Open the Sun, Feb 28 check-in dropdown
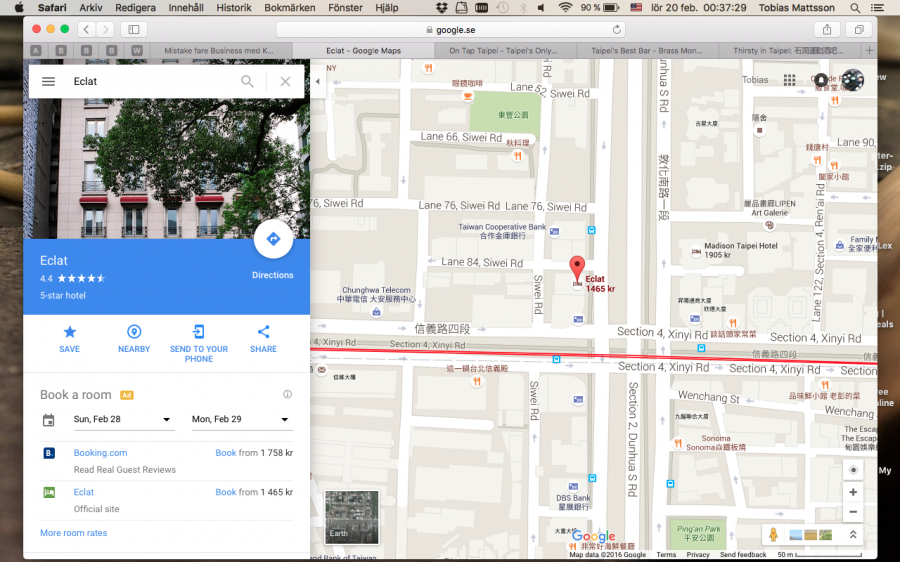 pyautogui.click(x=124, y=420)
